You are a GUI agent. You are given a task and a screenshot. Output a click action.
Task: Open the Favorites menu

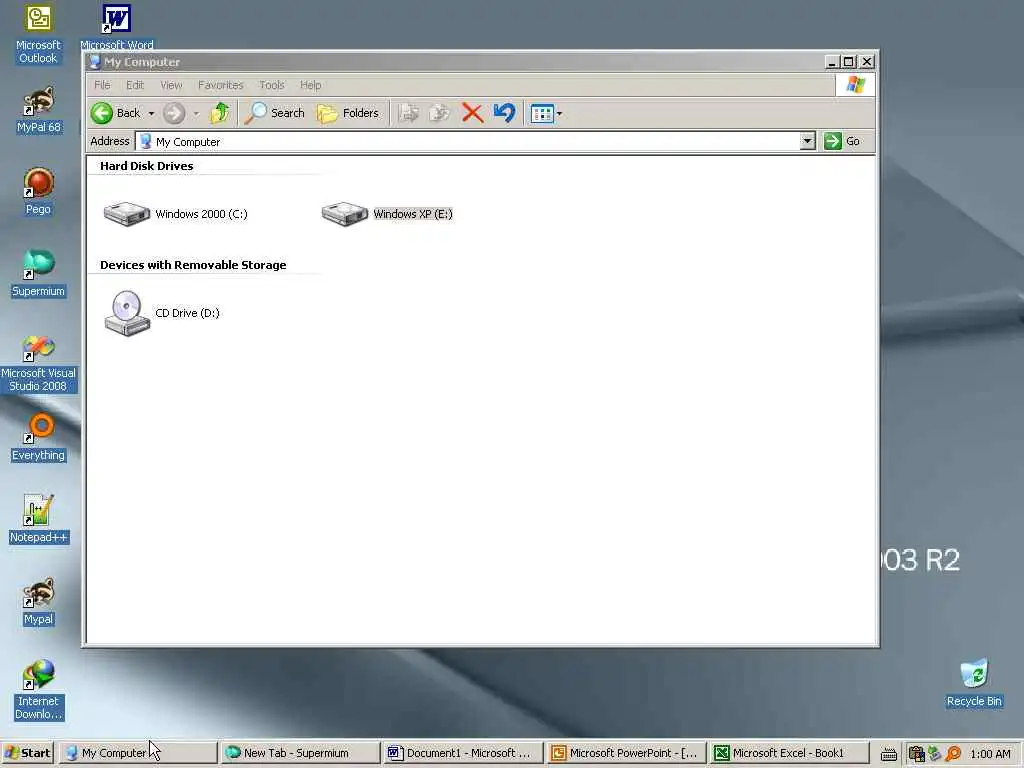(x=220, y=85)
